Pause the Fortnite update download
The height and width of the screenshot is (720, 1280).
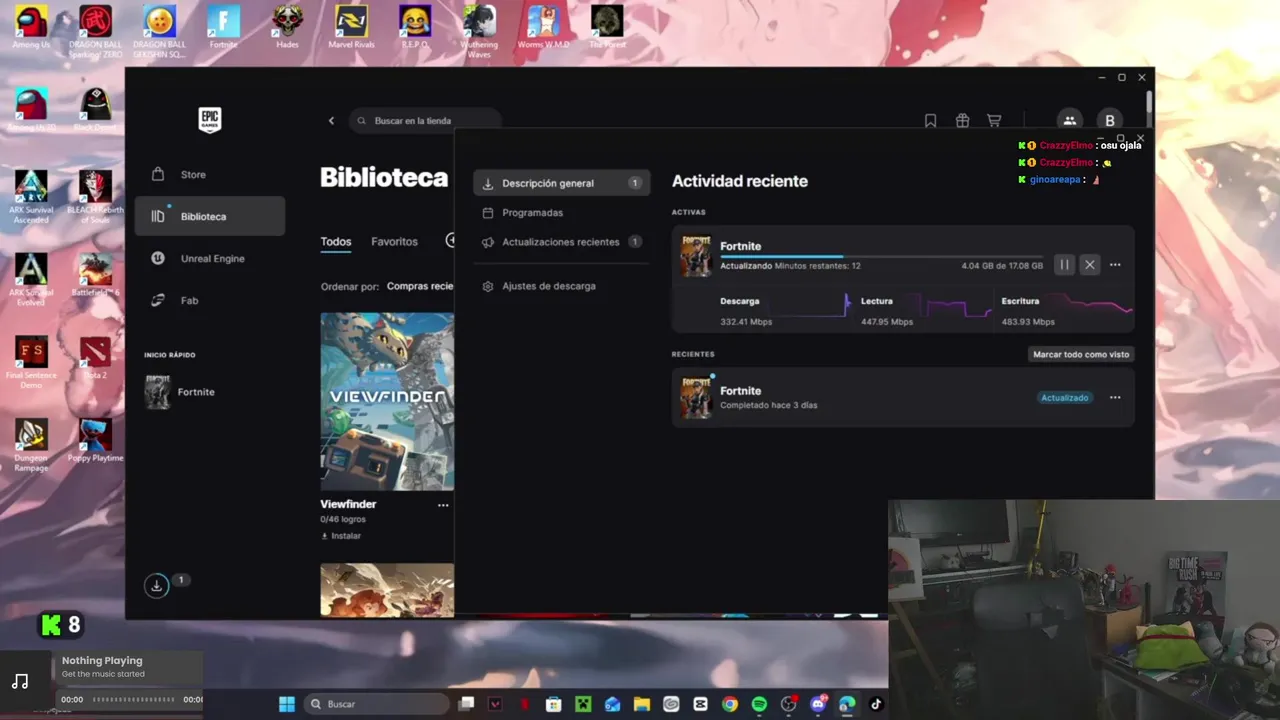coord(1064,265)
